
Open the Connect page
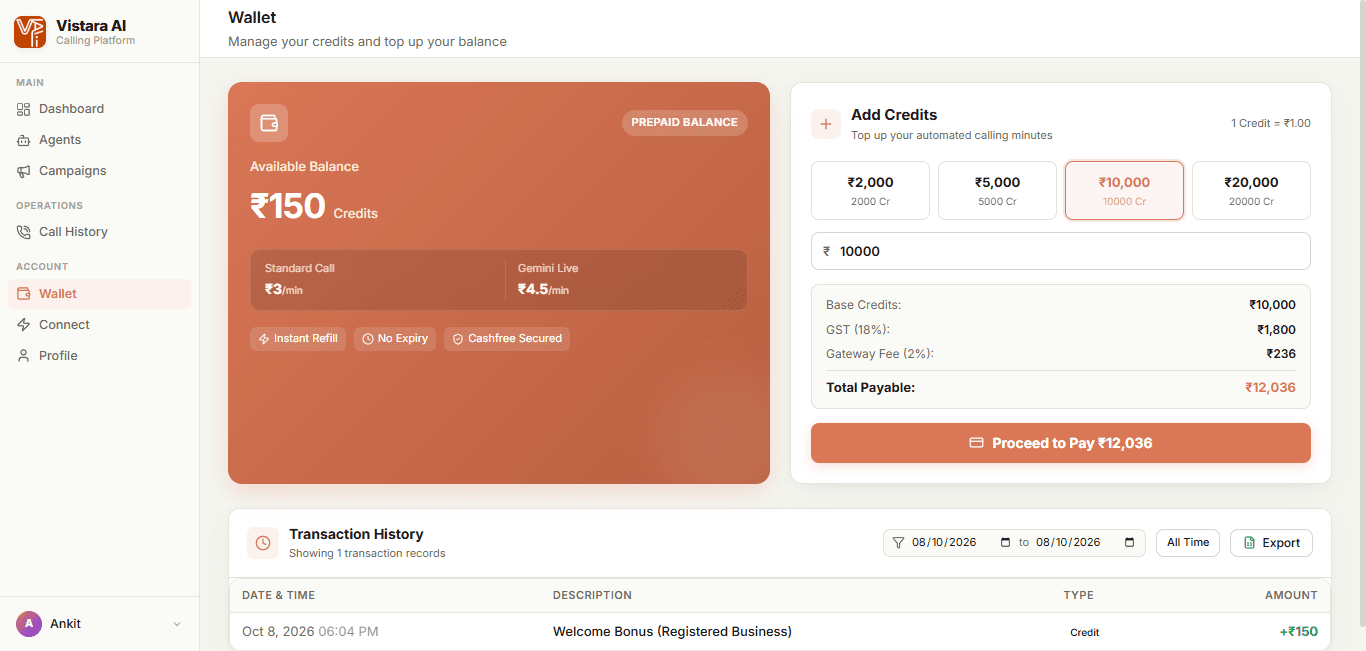click(x=99, y=325)
